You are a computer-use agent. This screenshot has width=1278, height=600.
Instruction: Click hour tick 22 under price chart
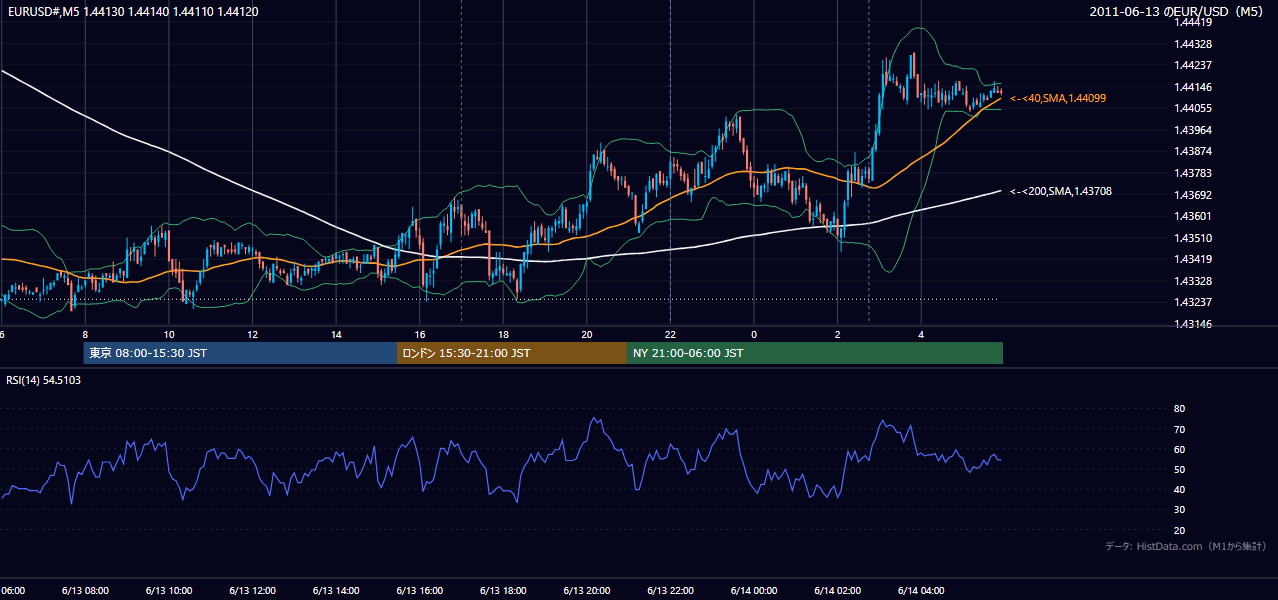pos(670,334)
